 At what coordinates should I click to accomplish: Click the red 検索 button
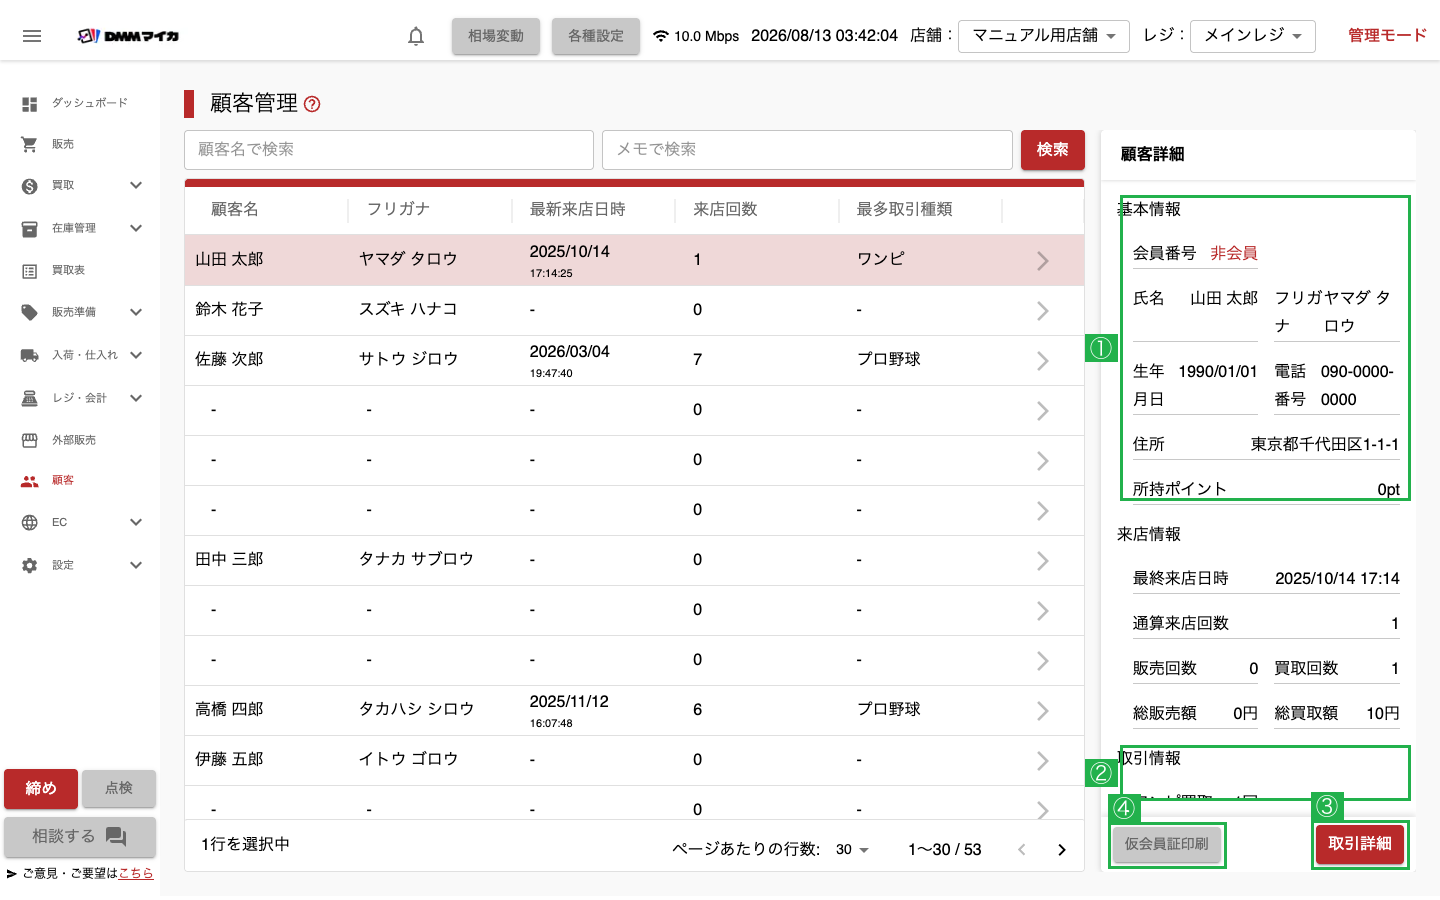click(x=1052, y=150)
